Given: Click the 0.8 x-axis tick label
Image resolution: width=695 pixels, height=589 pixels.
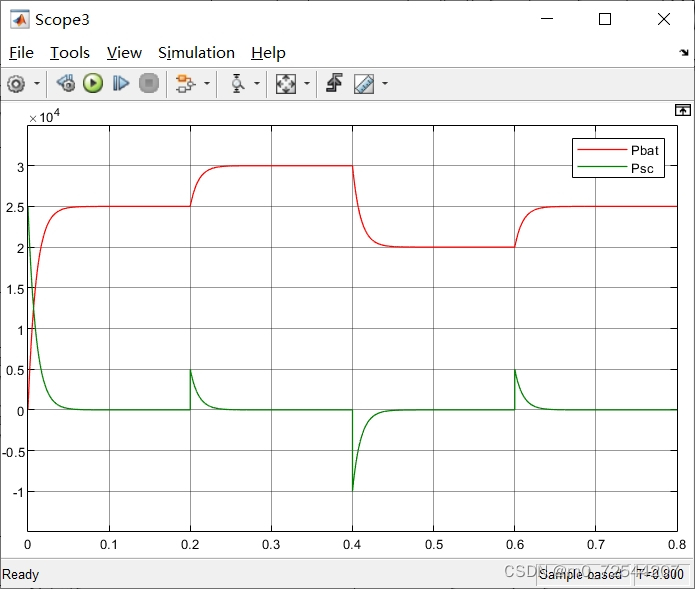Looking at the screenshot, I should point(677,545).
